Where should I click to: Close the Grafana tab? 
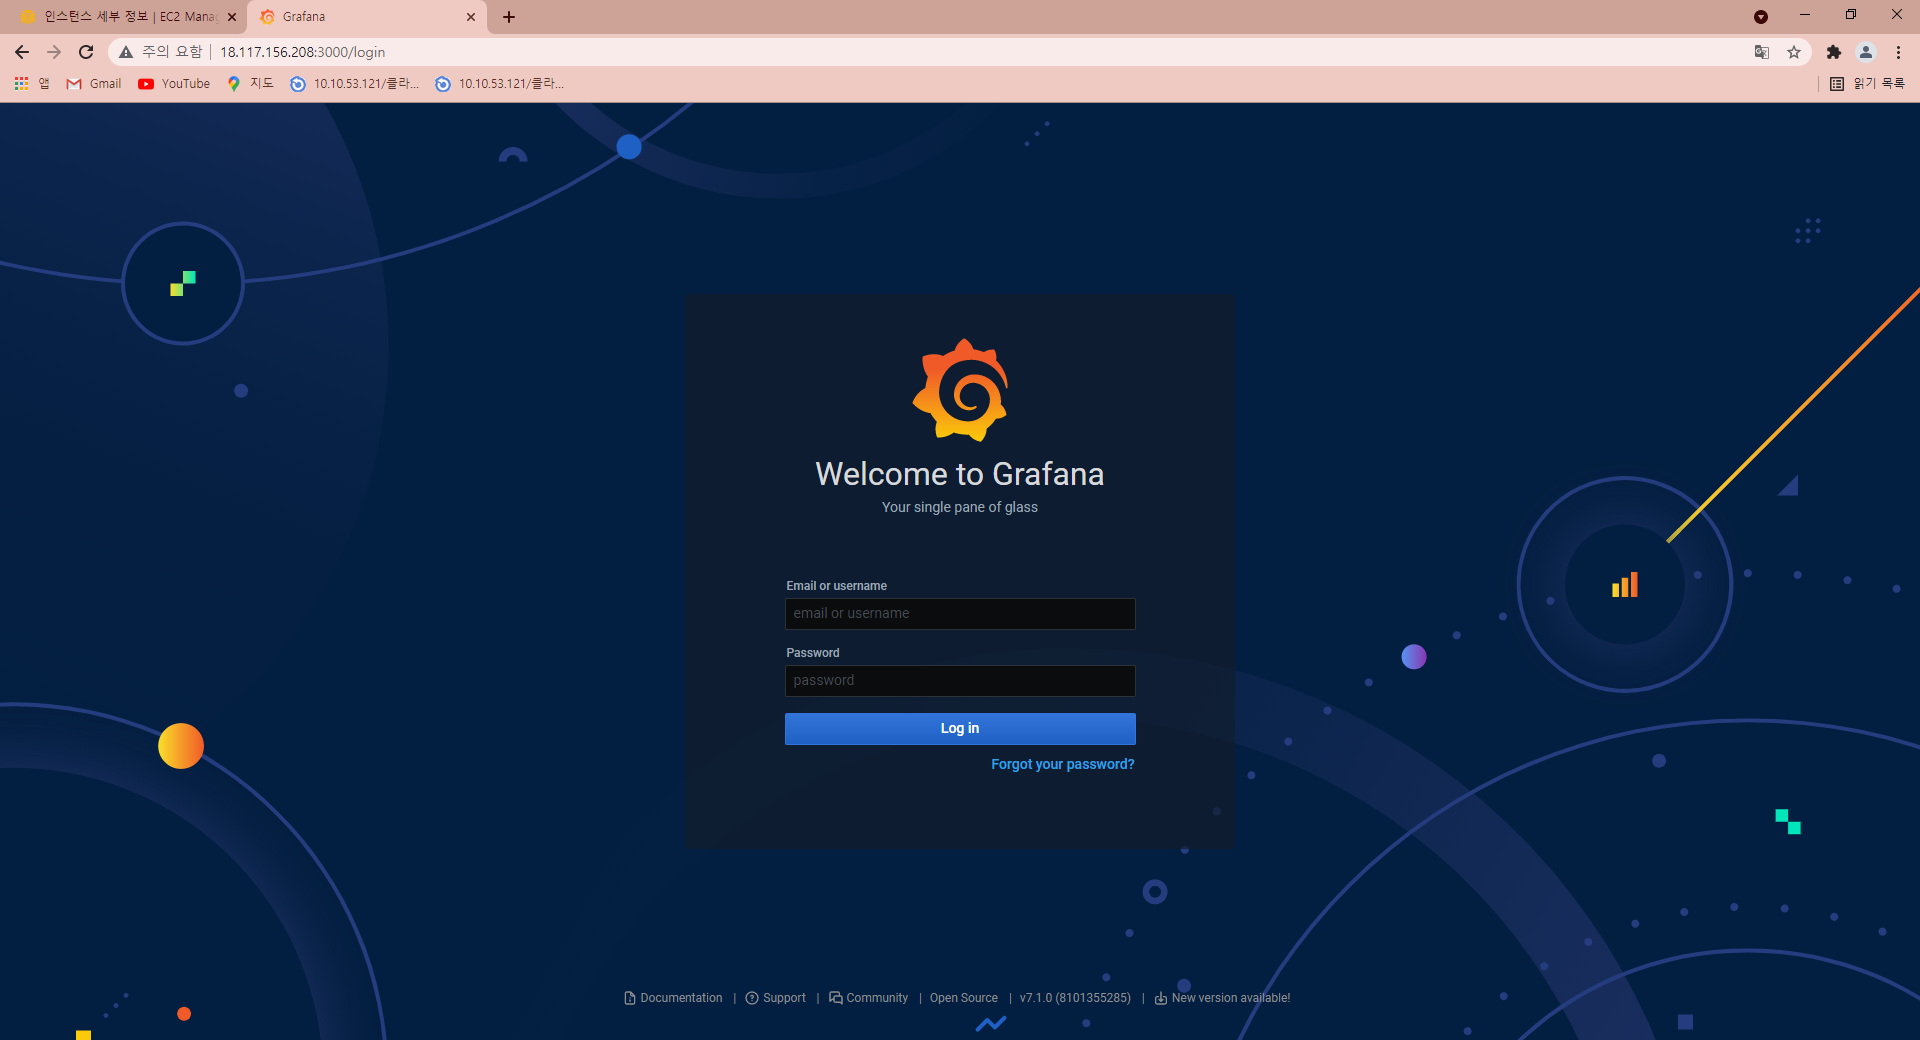pyautogui.click(x=471, y=17)
